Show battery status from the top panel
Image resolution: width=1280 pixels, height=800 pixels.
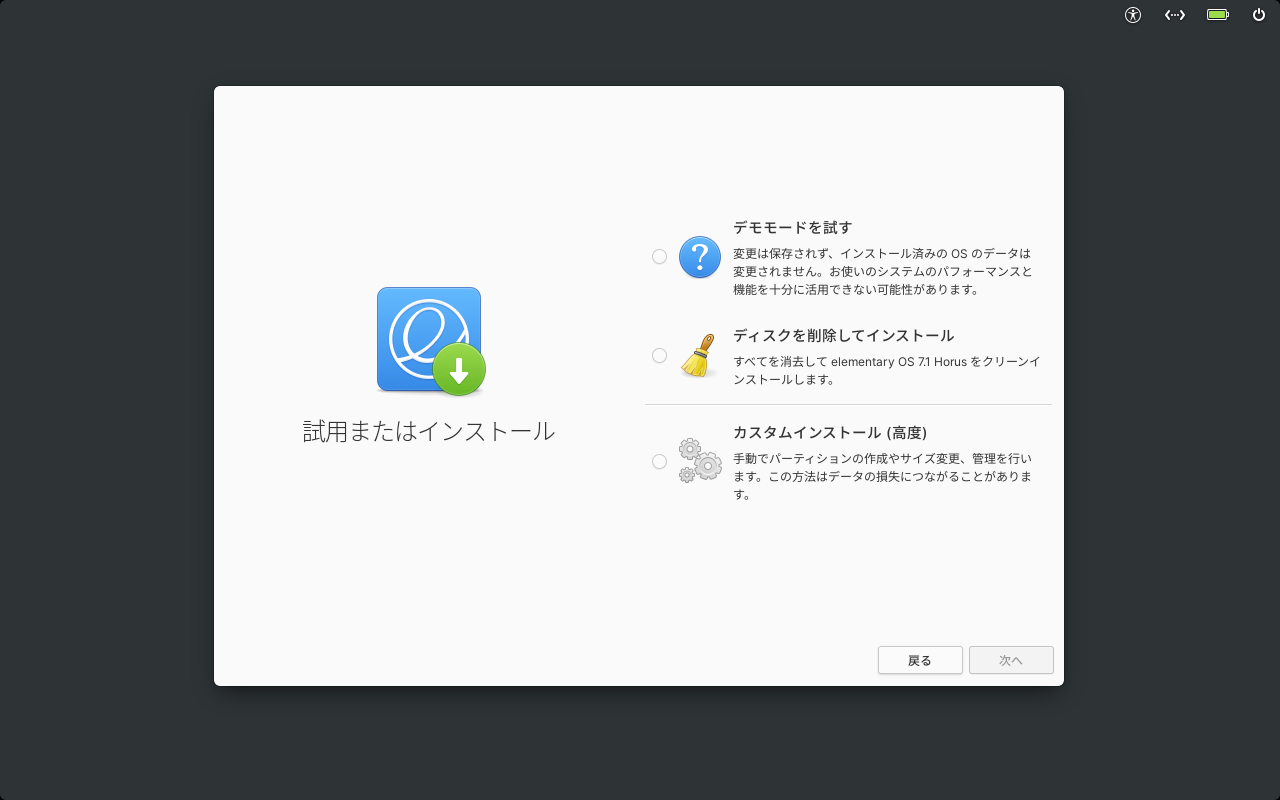[1217, 15]
